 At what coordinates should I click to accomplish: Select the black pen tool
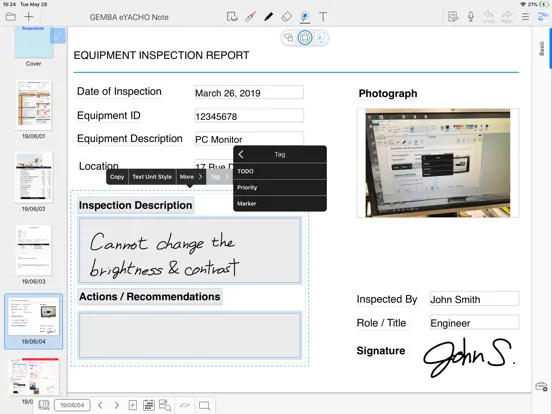coord(269,17)
